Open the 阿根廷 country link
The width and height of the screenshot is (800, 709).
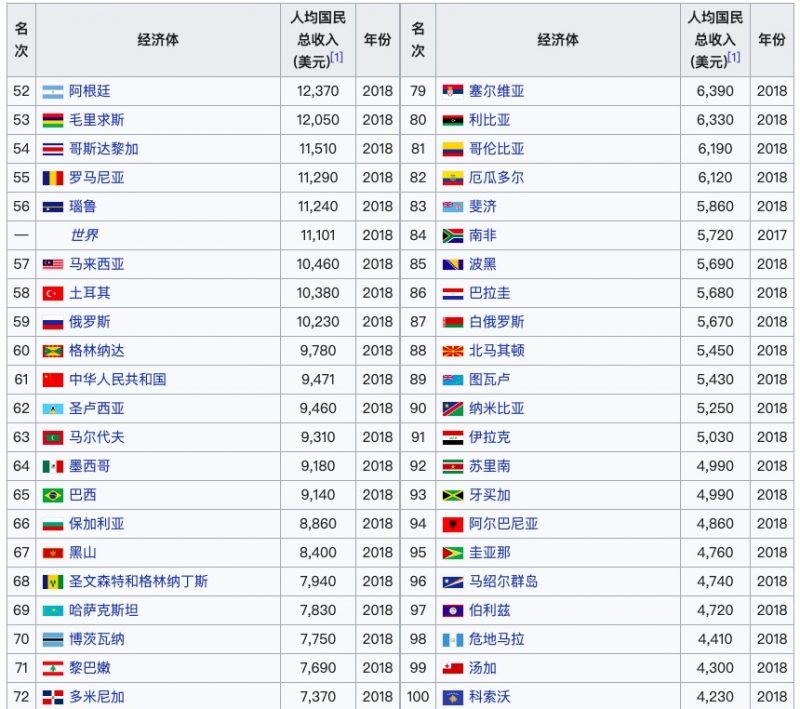click(90, 91)
